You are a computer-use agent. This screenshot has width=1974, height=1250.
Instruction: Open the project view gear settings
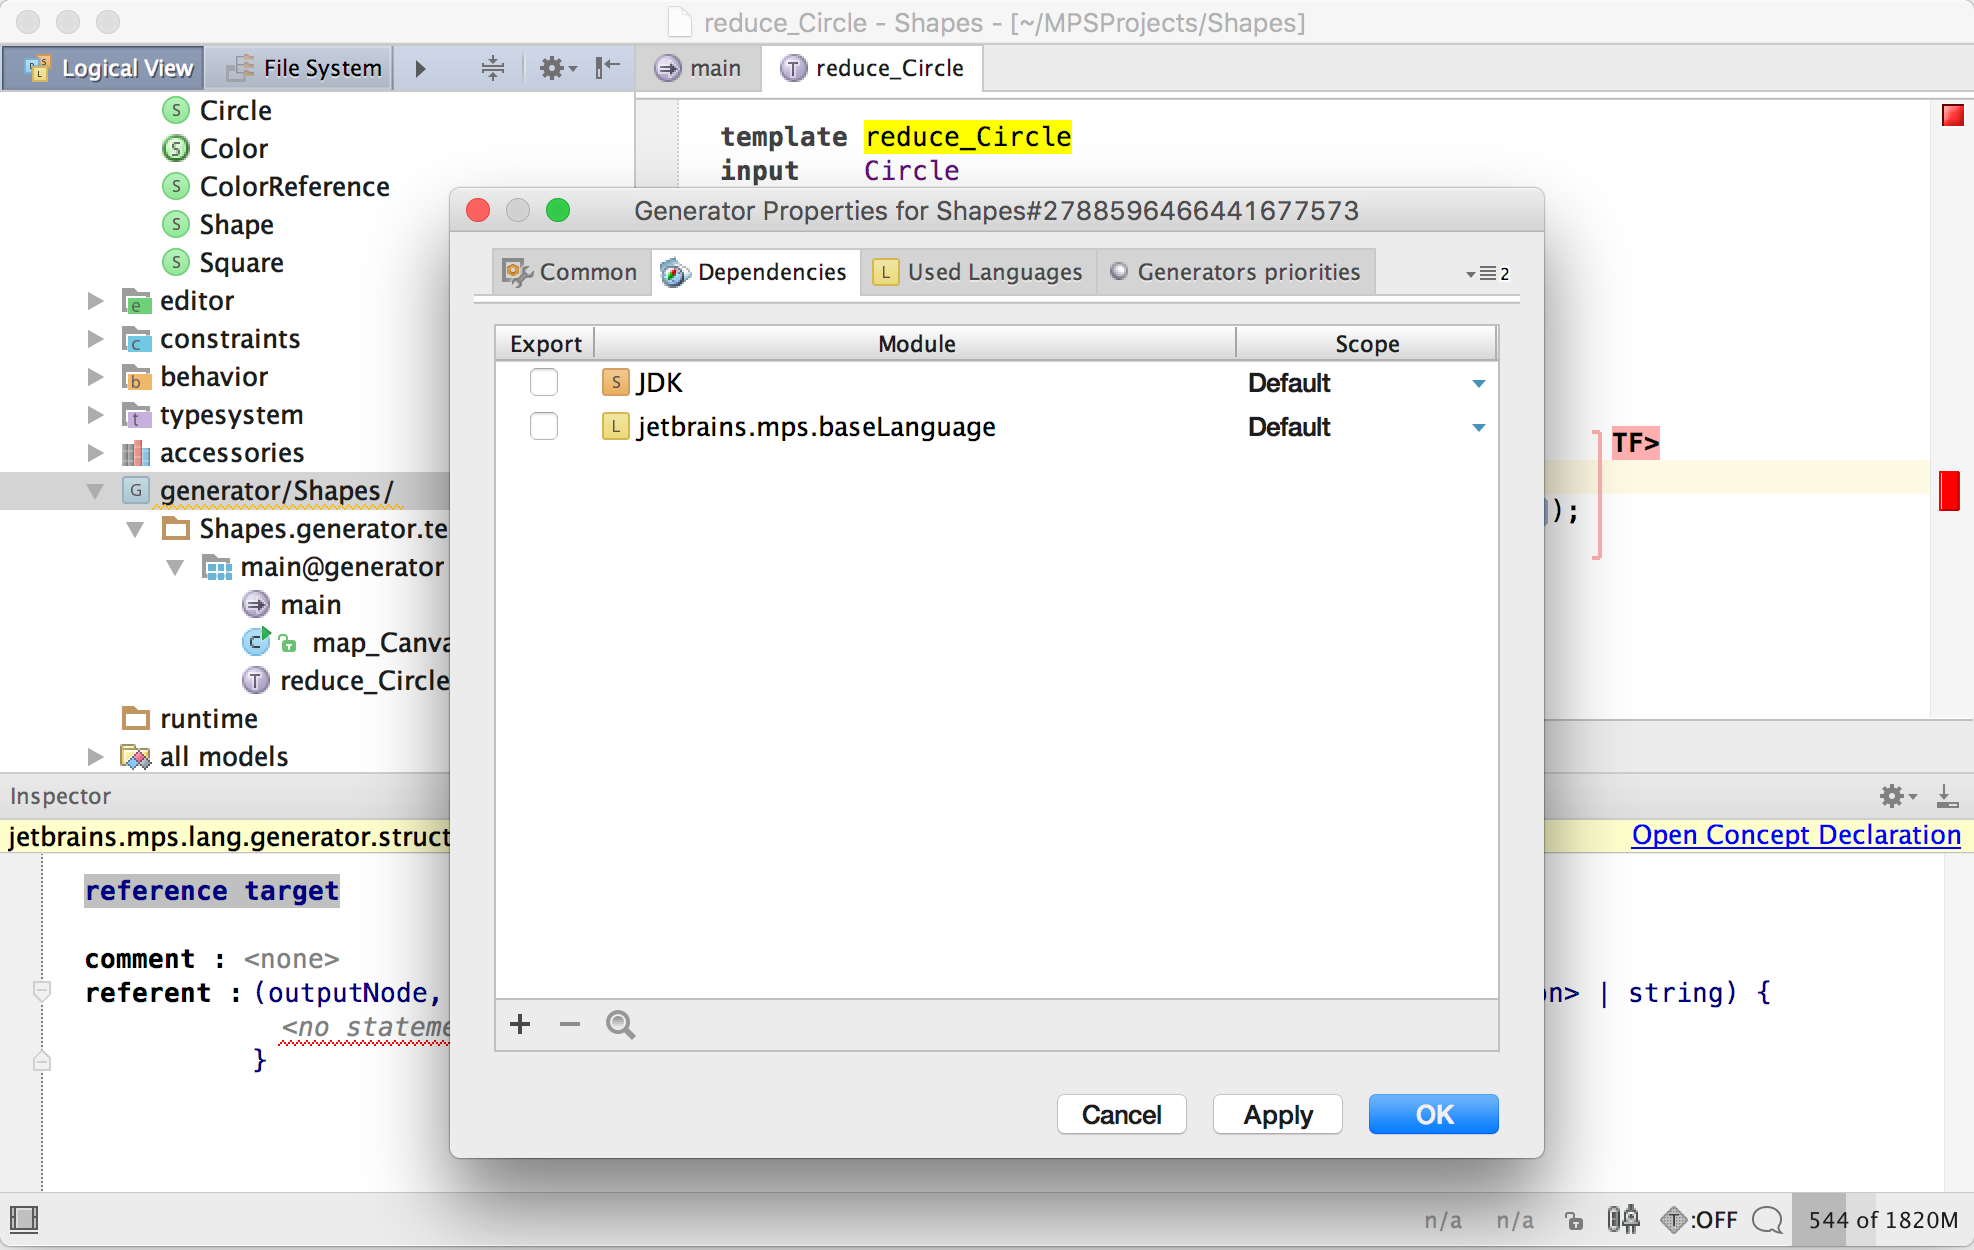[556, 68]
